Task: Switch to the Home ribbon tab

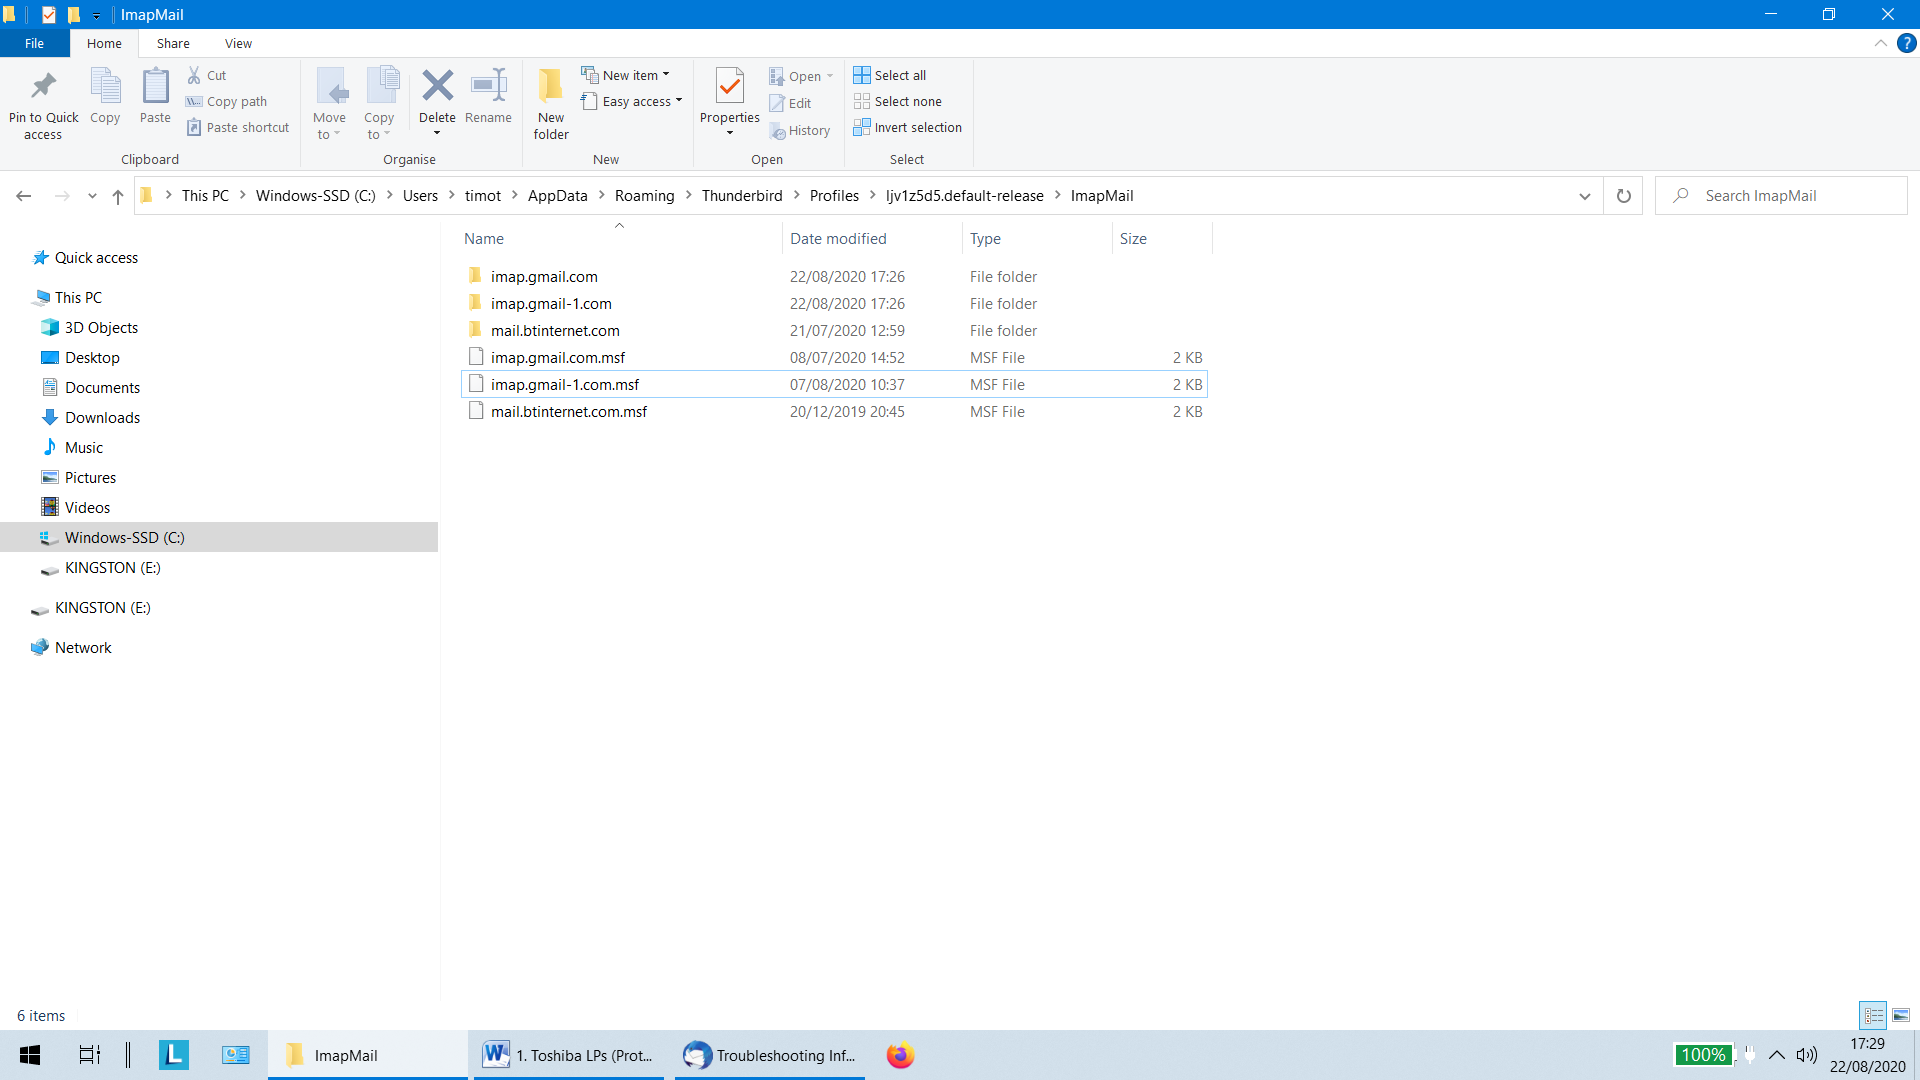Action: pyautogui.click(x=104, y=43)
